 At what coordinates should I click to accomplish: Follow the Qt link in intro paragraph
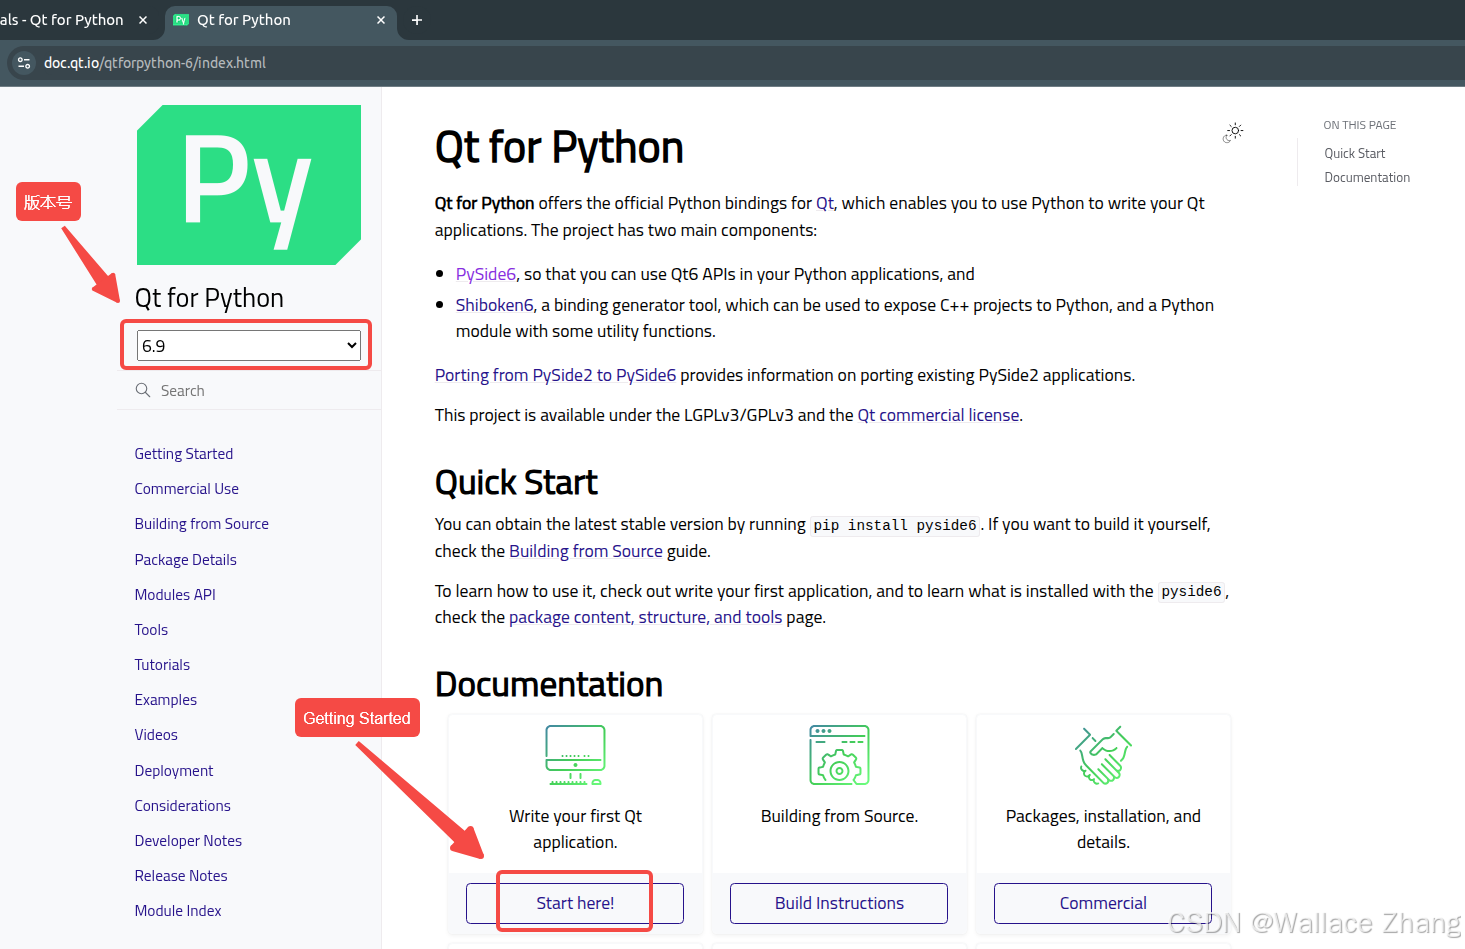[x=825, y=203]
